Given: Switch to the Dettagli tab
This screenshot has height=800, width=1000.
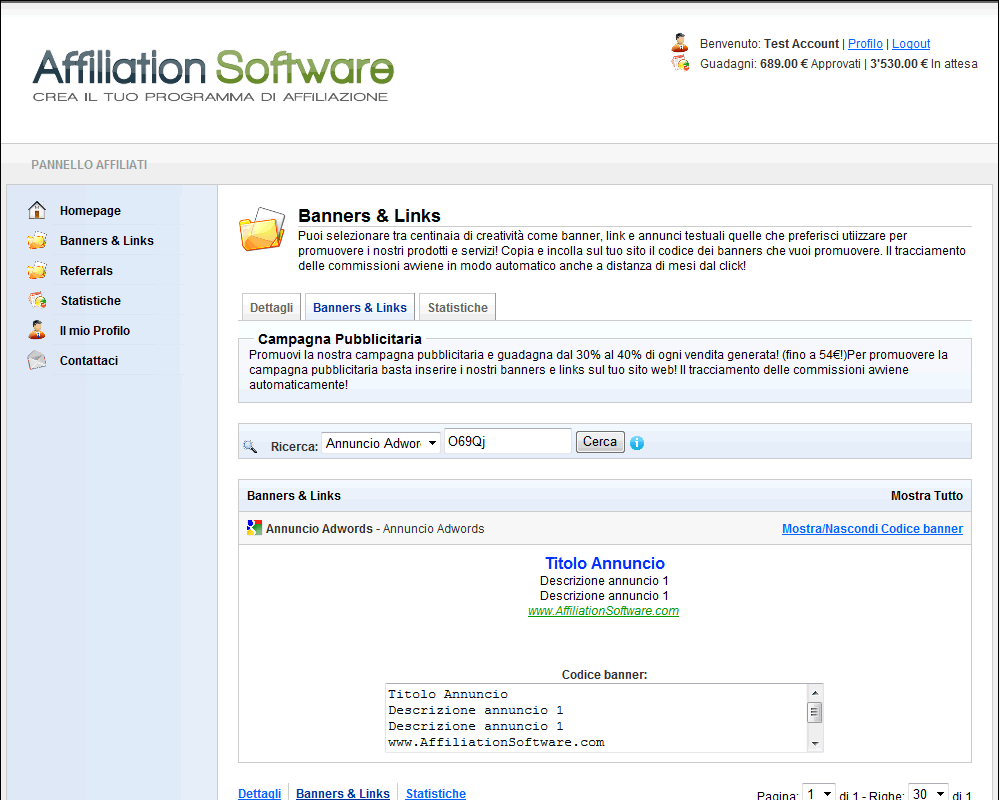Looking at the screenshot, I should [271, 308].
